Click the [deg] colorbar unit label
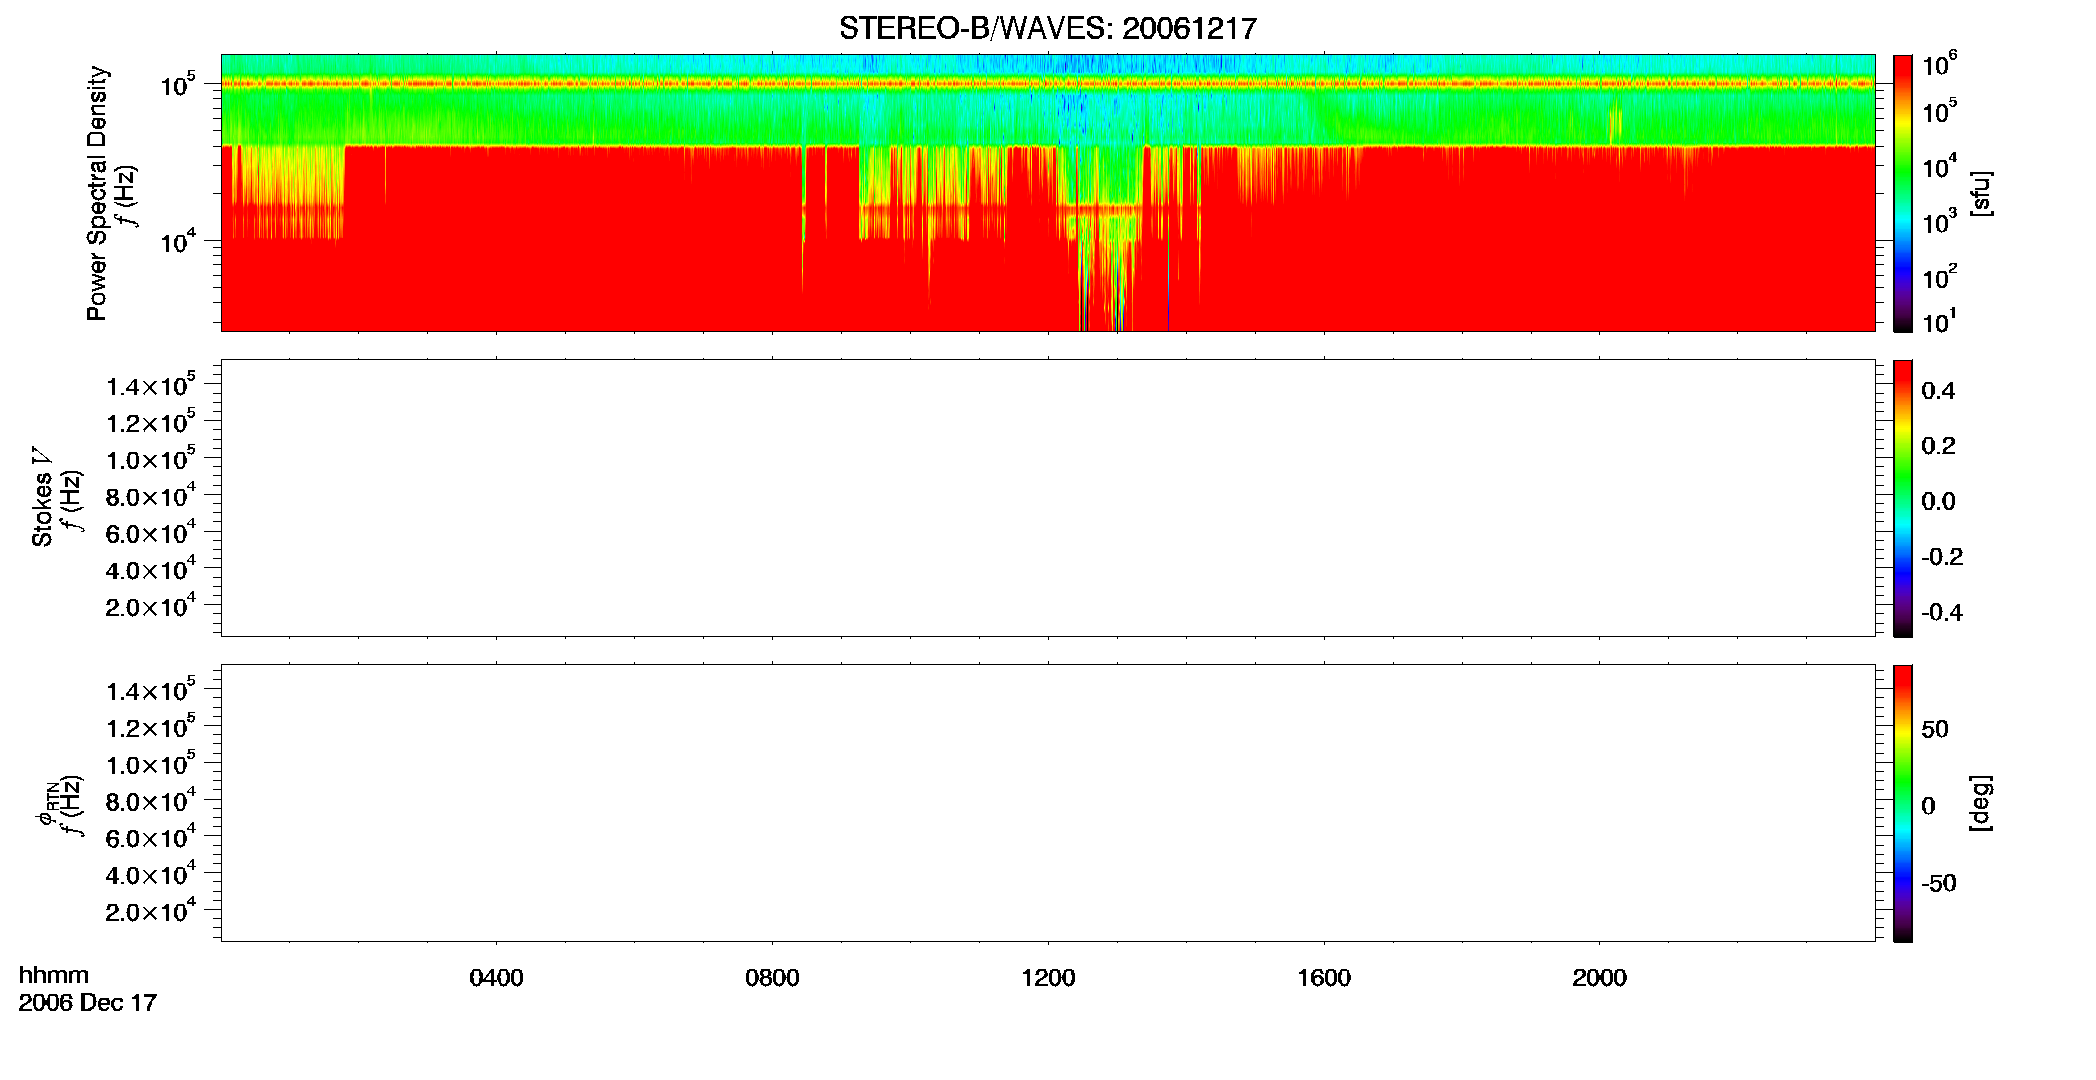This screenshot has height=1080, width=2096. (x=1981, y=803)
